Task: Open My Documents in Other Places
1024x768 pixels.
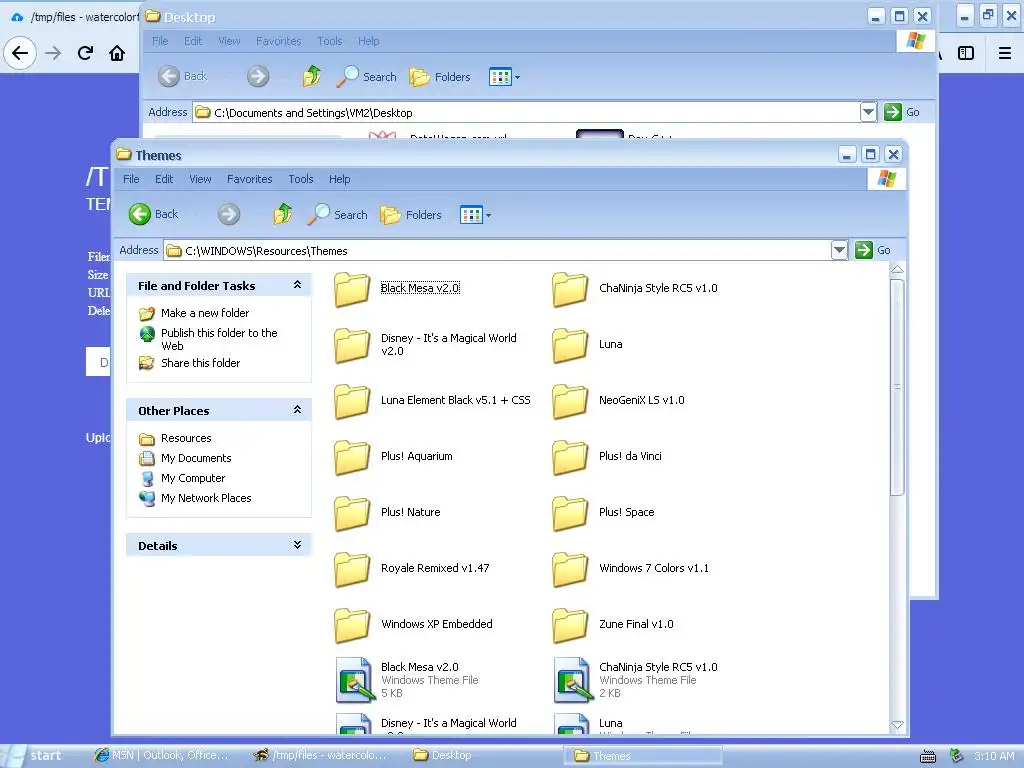Action: [196, 458]
